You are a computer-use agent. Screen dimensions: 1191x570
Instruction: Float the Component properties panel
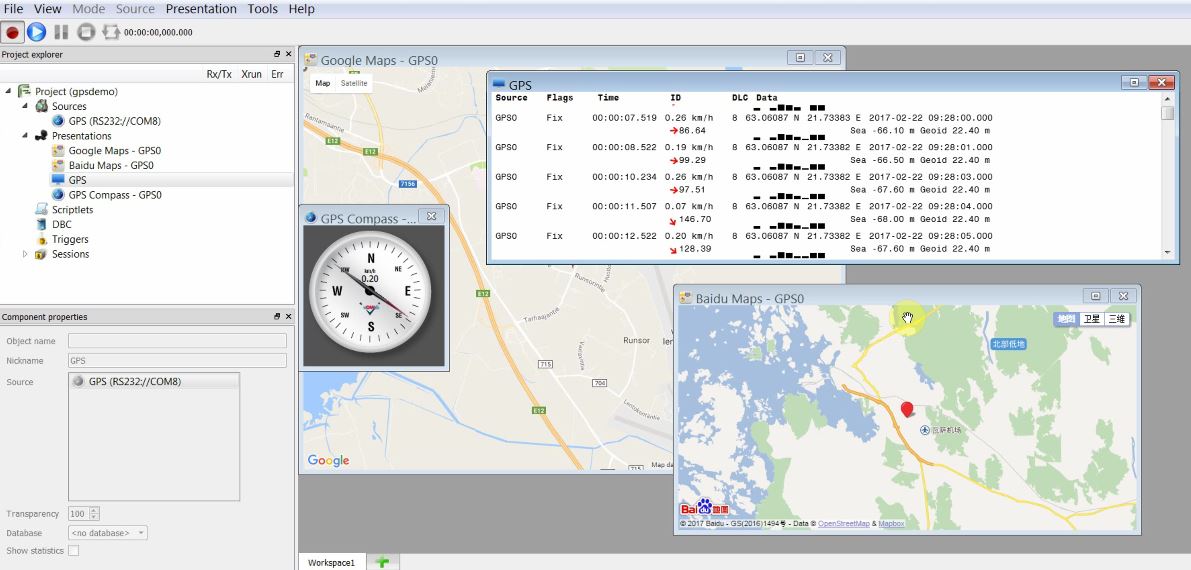277,316
